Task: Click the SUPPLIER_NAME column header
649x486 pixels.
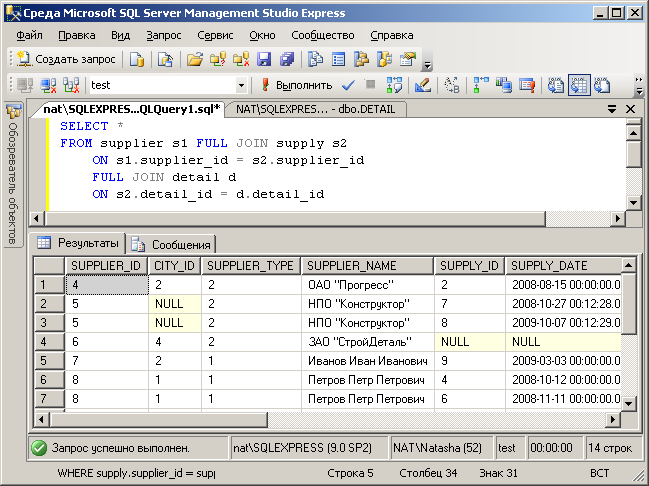Action: pos(368,266)
